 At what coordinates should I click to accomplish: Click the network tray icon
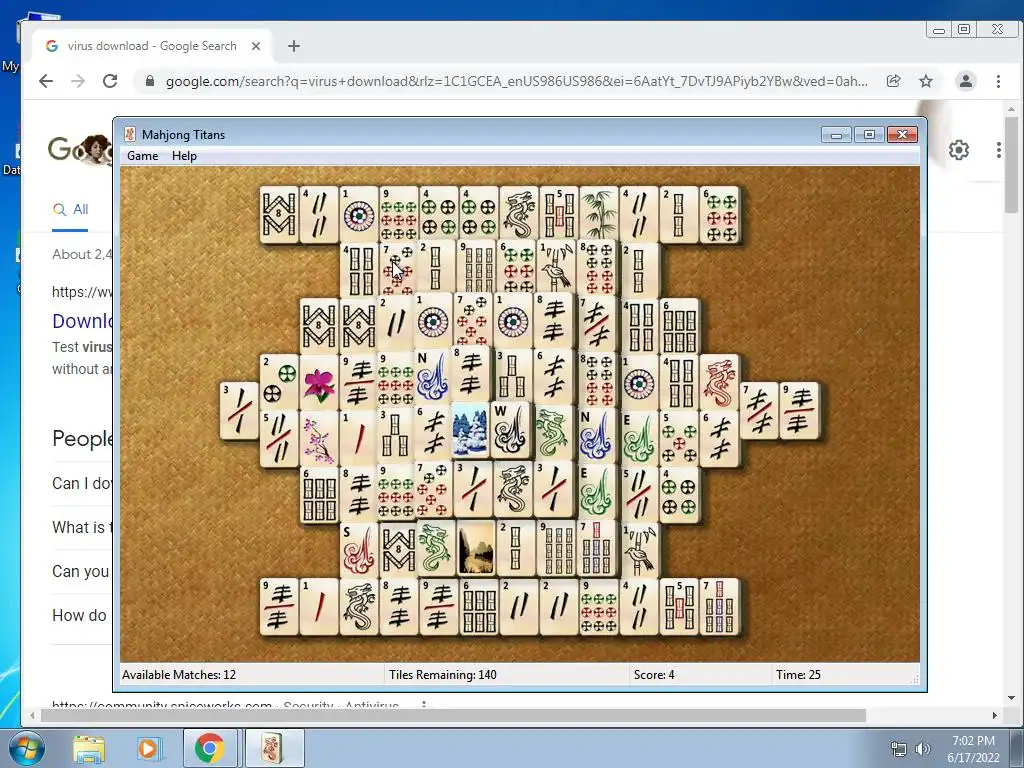[899, 749]
